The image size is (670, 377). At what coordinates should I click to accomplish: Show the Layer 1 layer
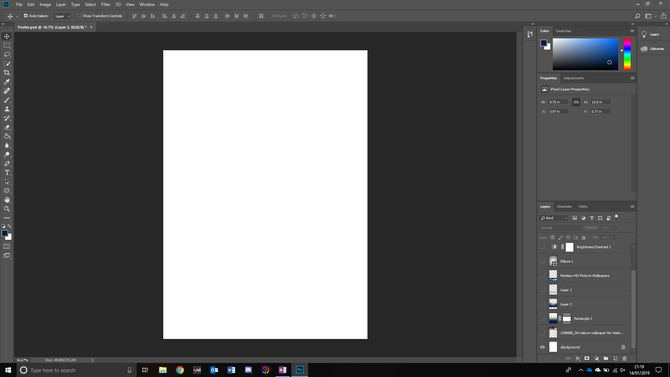[x=543, y=290]
